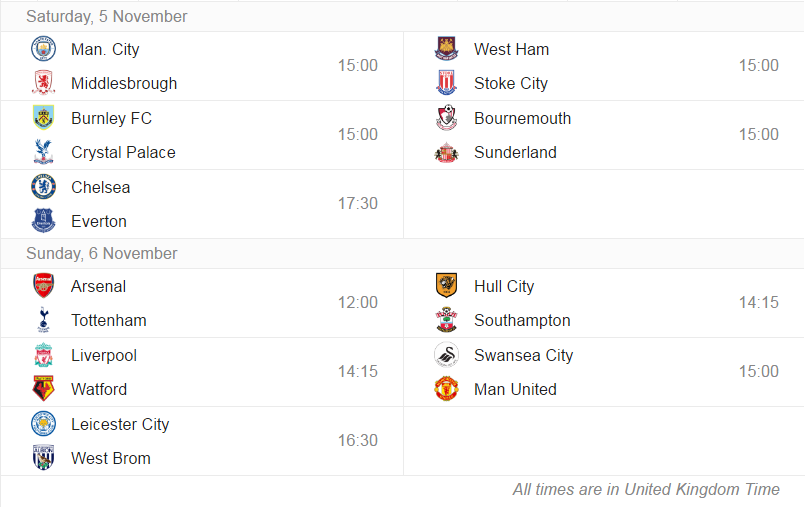Click the Arsenal cannon crest
Screen dimensions: 805x507
pyautogui.click(x=44, y=286)
